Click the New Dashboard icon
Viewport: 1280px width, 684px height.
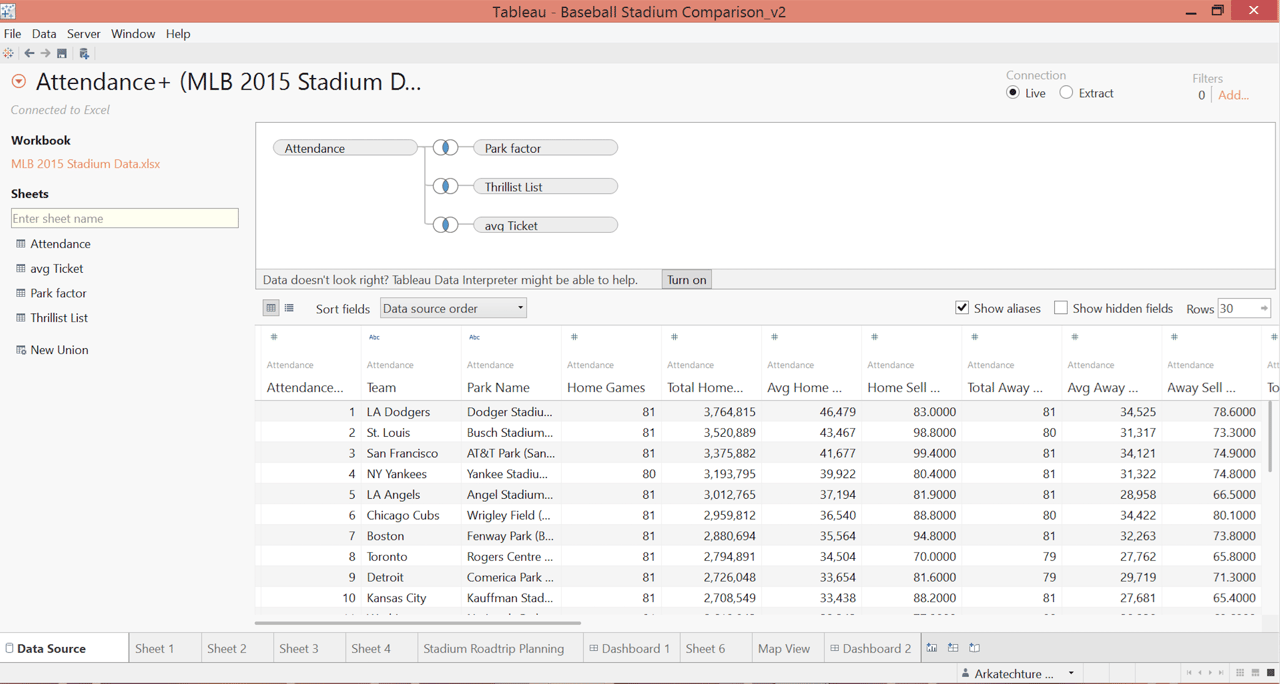click(953, 648)
